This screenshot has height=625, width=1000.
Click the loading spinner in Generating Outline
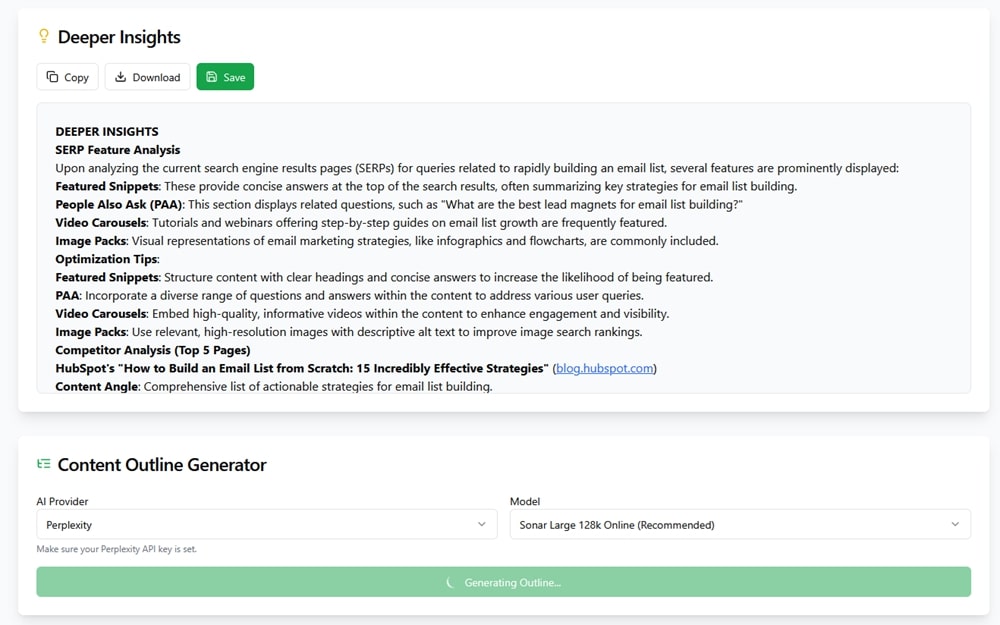tap(452, 582)
